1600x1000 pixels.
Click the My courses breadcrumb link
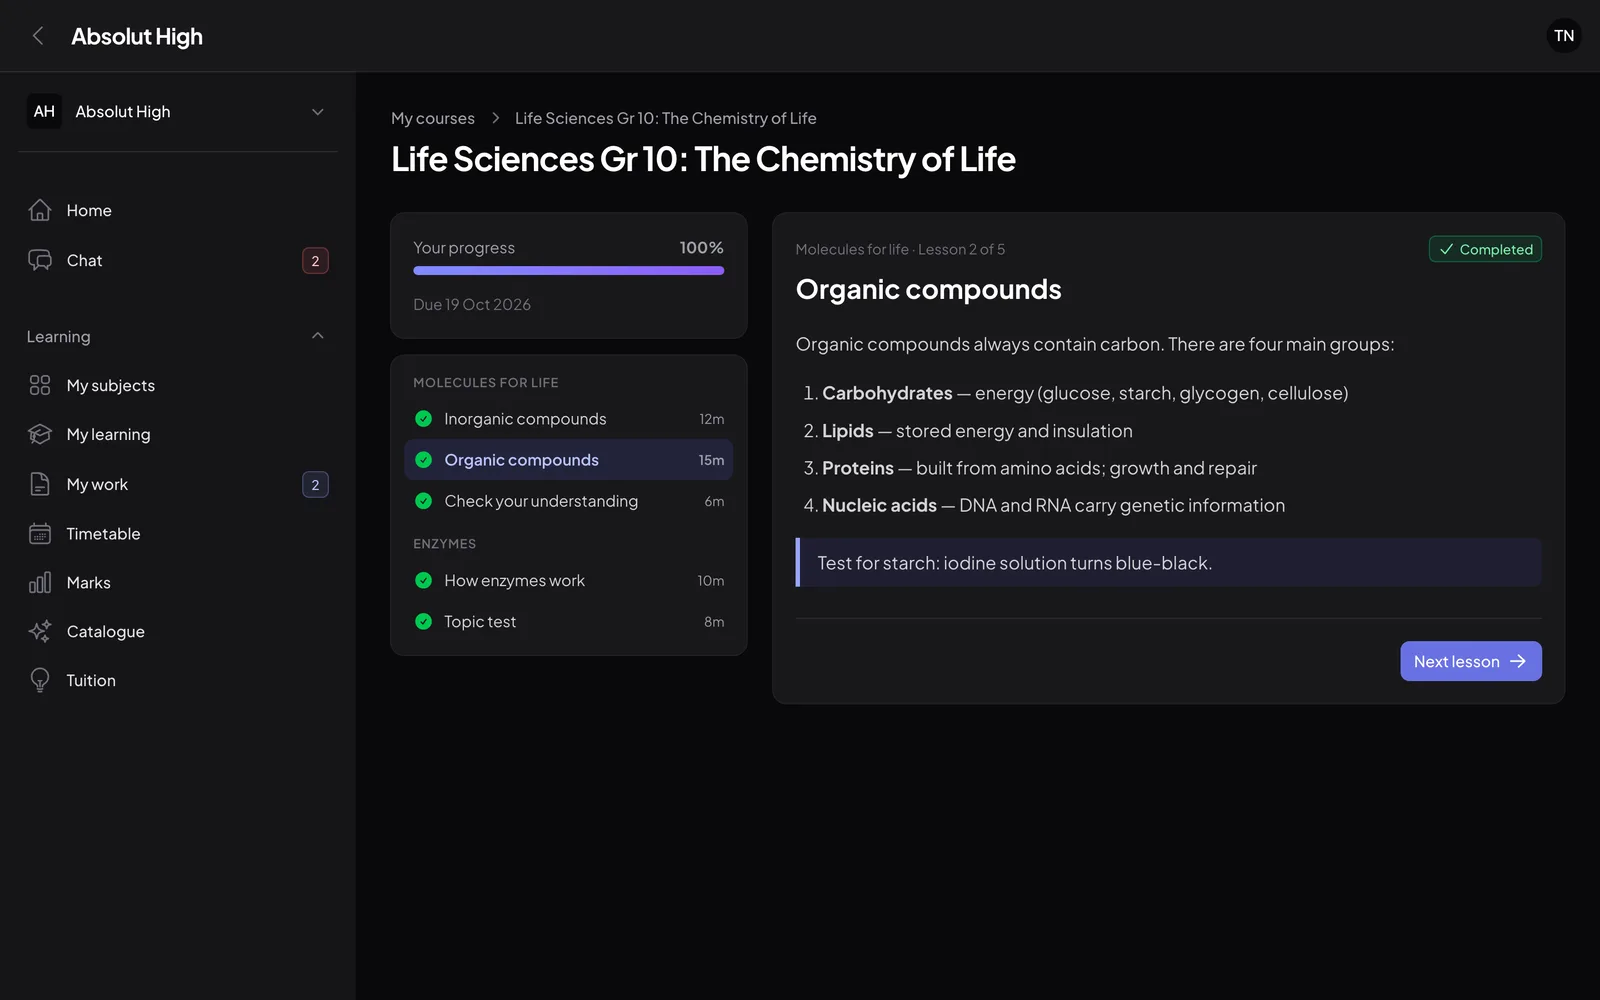[x=433, y=118]
